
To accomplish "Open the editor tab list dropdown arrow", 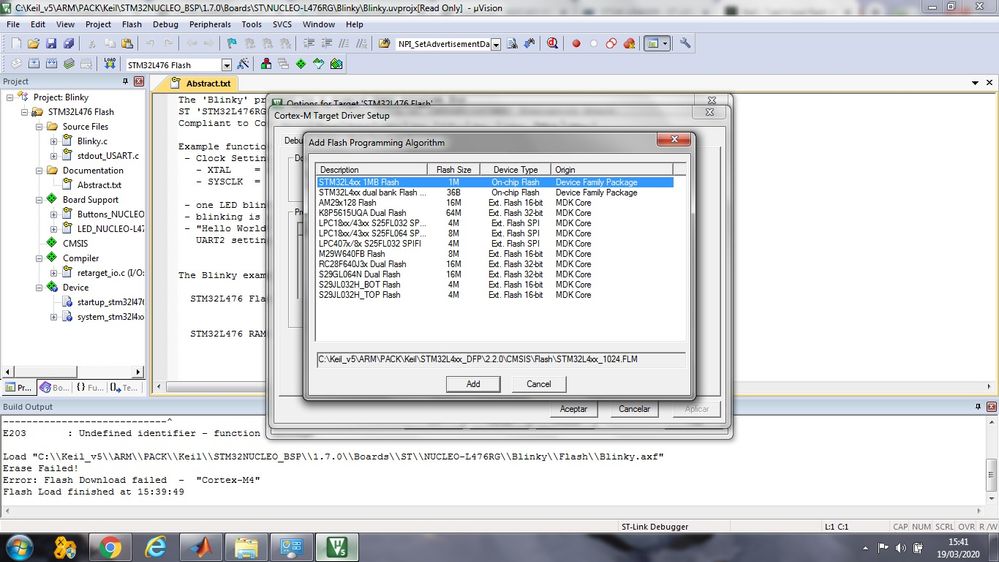I will [975, 83].
